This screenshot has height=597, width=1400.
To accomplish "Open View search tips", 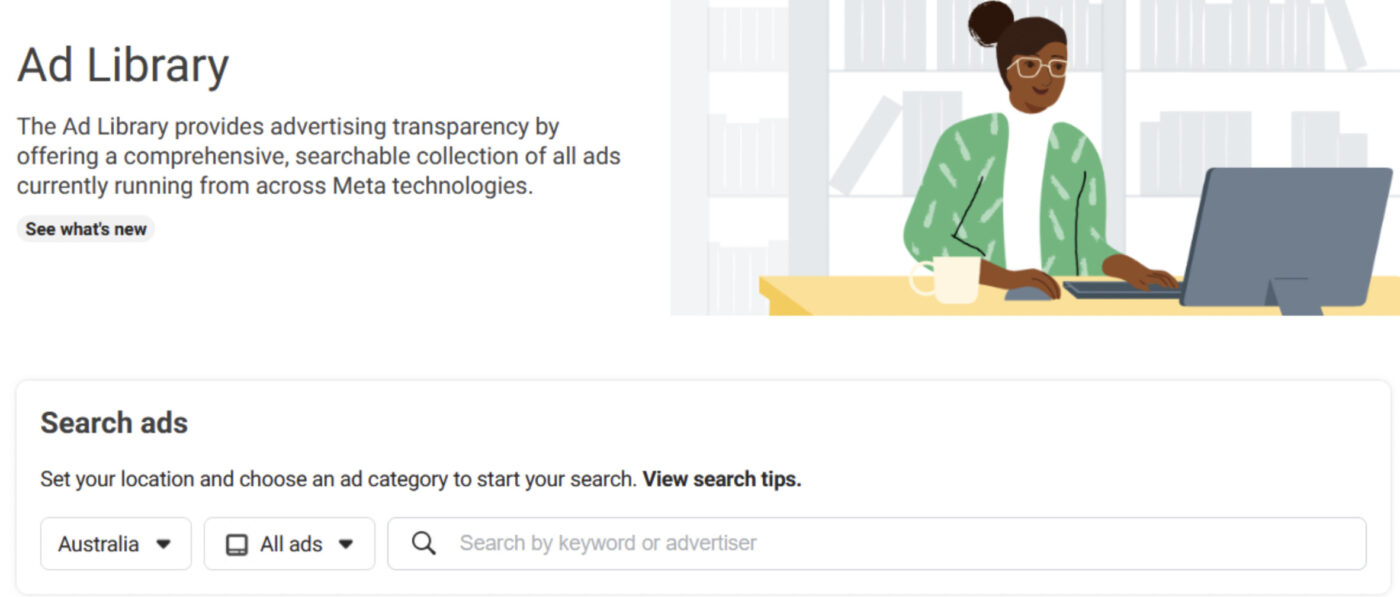I will tap(722, 479).
